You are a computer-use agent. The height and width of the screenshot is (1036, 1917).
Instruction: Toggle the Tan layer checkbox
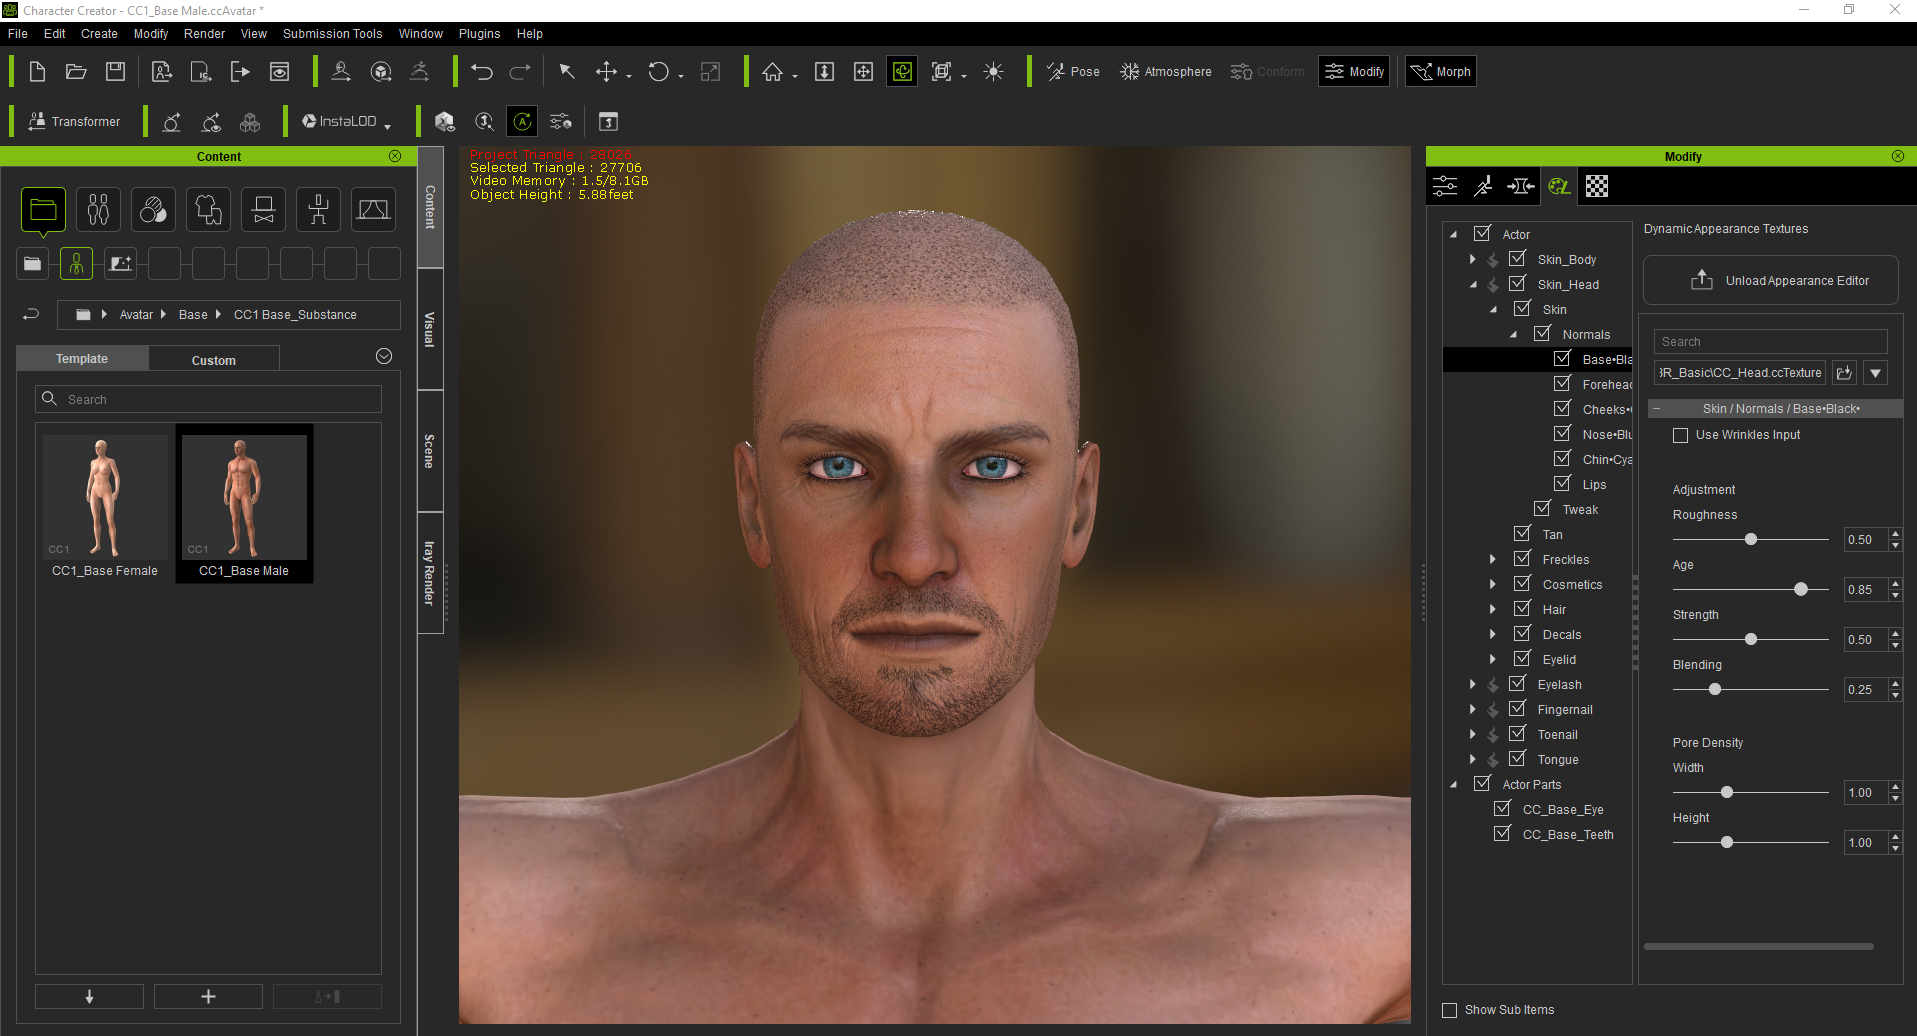[x=1522, y=534]
